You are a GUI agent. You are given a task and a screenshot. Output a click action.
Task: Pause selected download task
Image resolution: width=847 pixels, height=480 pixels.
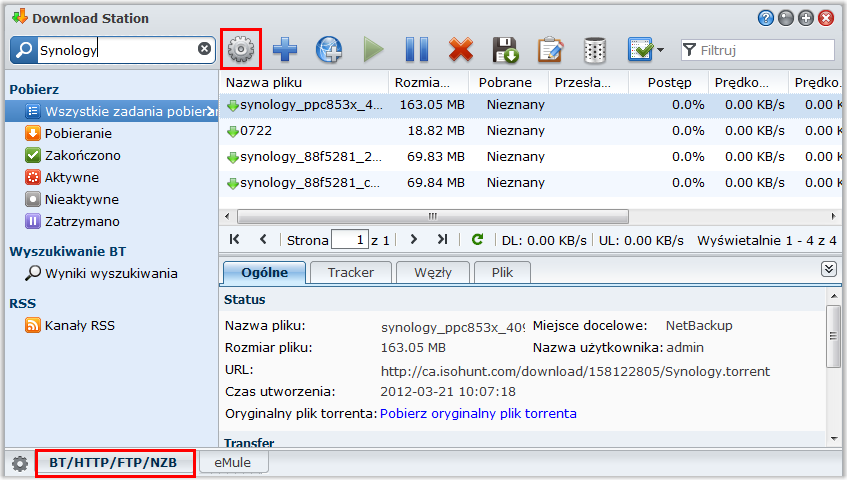[416, 50]
